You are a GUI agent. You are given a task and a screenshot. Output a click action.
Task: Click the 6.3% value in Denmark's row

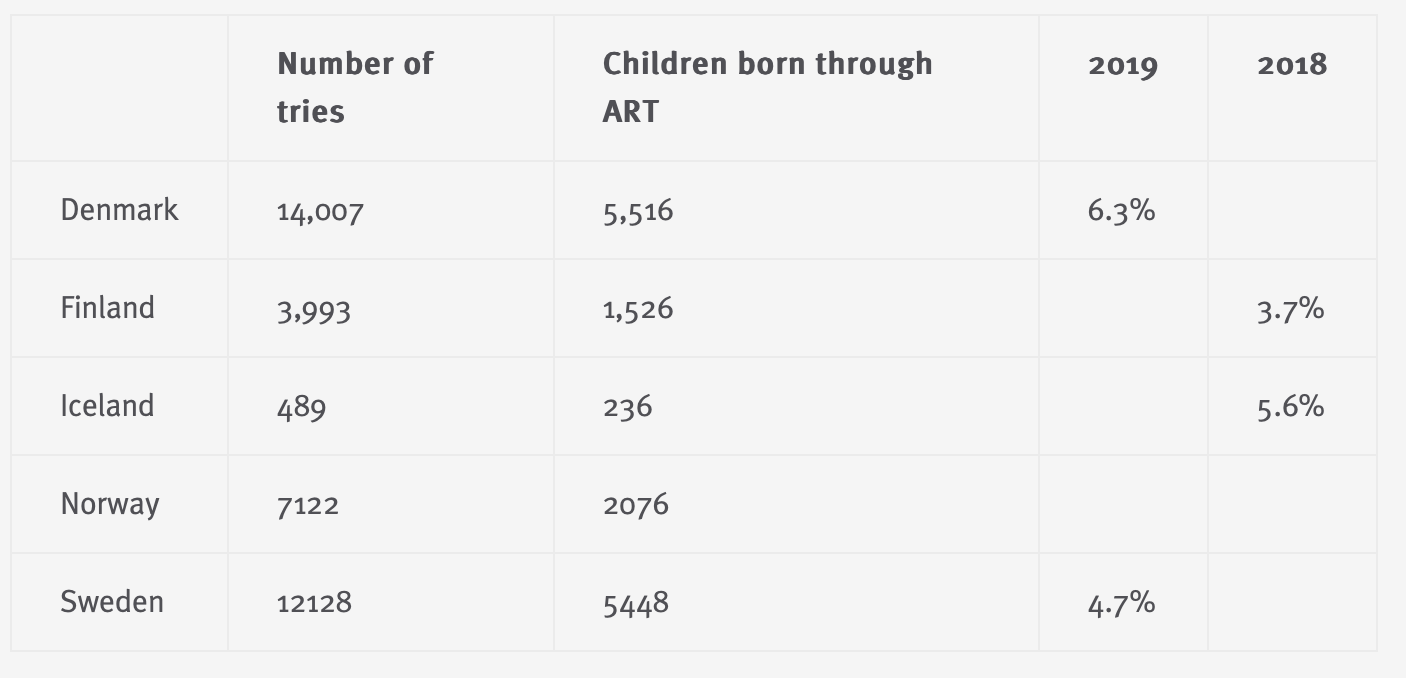click(x=1121, y=211)
